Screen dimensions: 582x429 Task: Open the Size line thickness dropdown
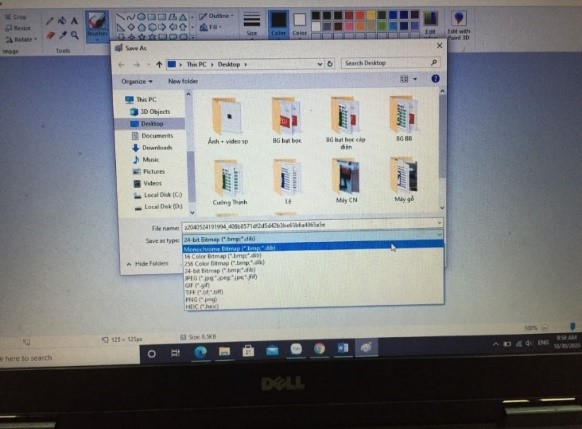pyautogui.click(x=251, y=24)
